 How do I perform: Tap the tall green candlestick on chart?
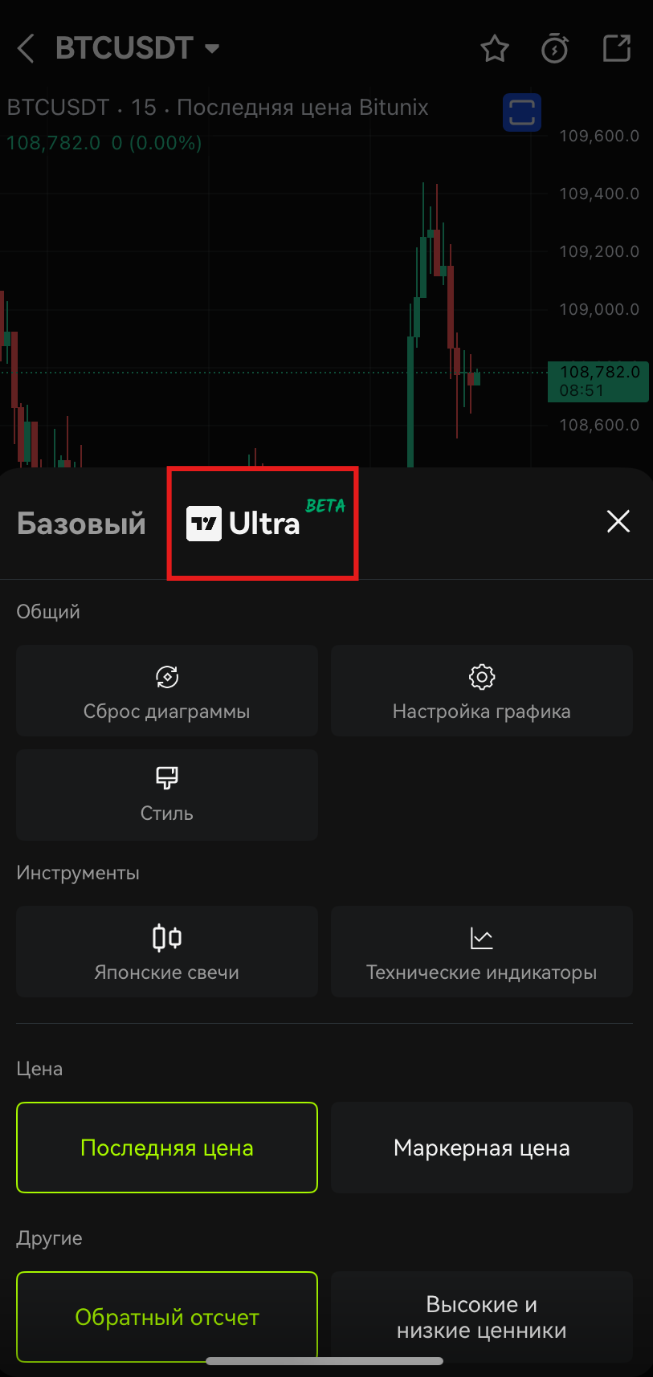tap(412, 400)
